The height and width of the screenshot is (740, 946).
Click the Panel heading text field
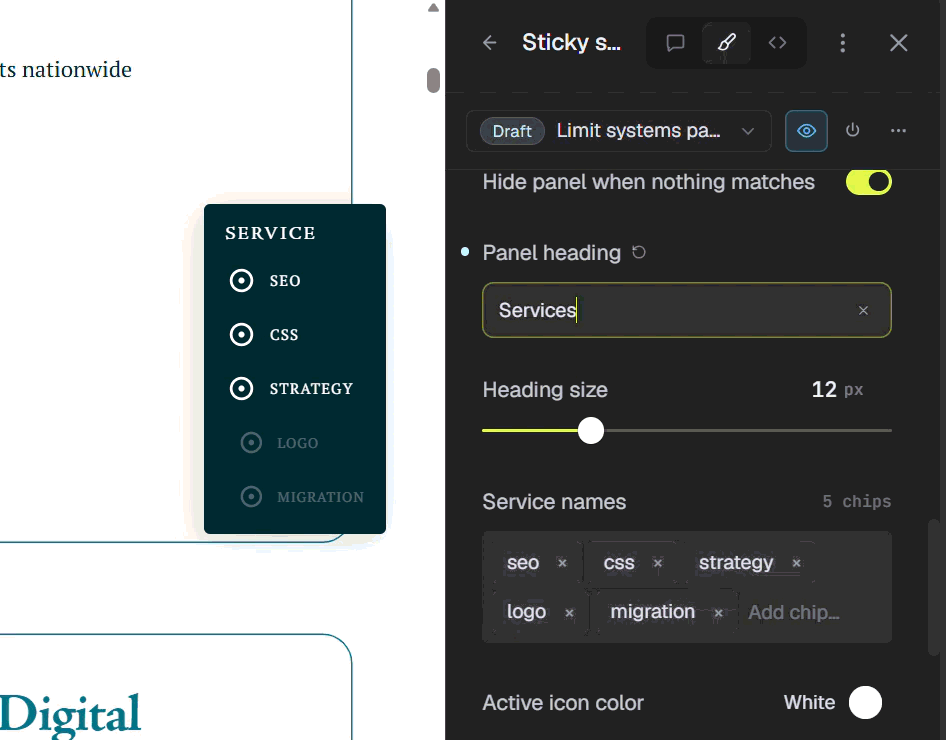pyautogui.click(x=687, y=310)
